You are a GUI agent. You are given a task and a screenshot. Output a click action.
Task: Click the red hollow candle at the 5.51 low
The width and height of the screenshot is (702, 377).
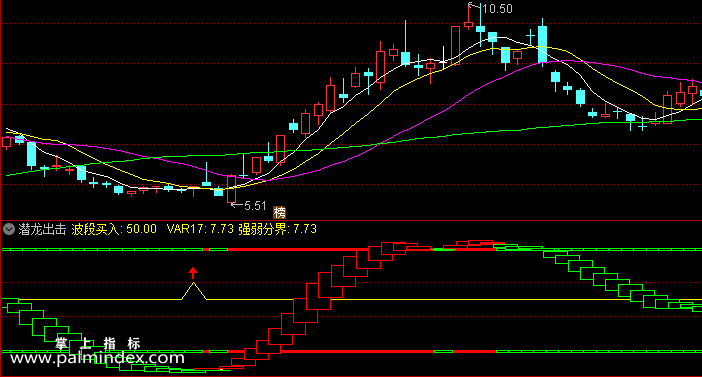(x=231, y=189)
